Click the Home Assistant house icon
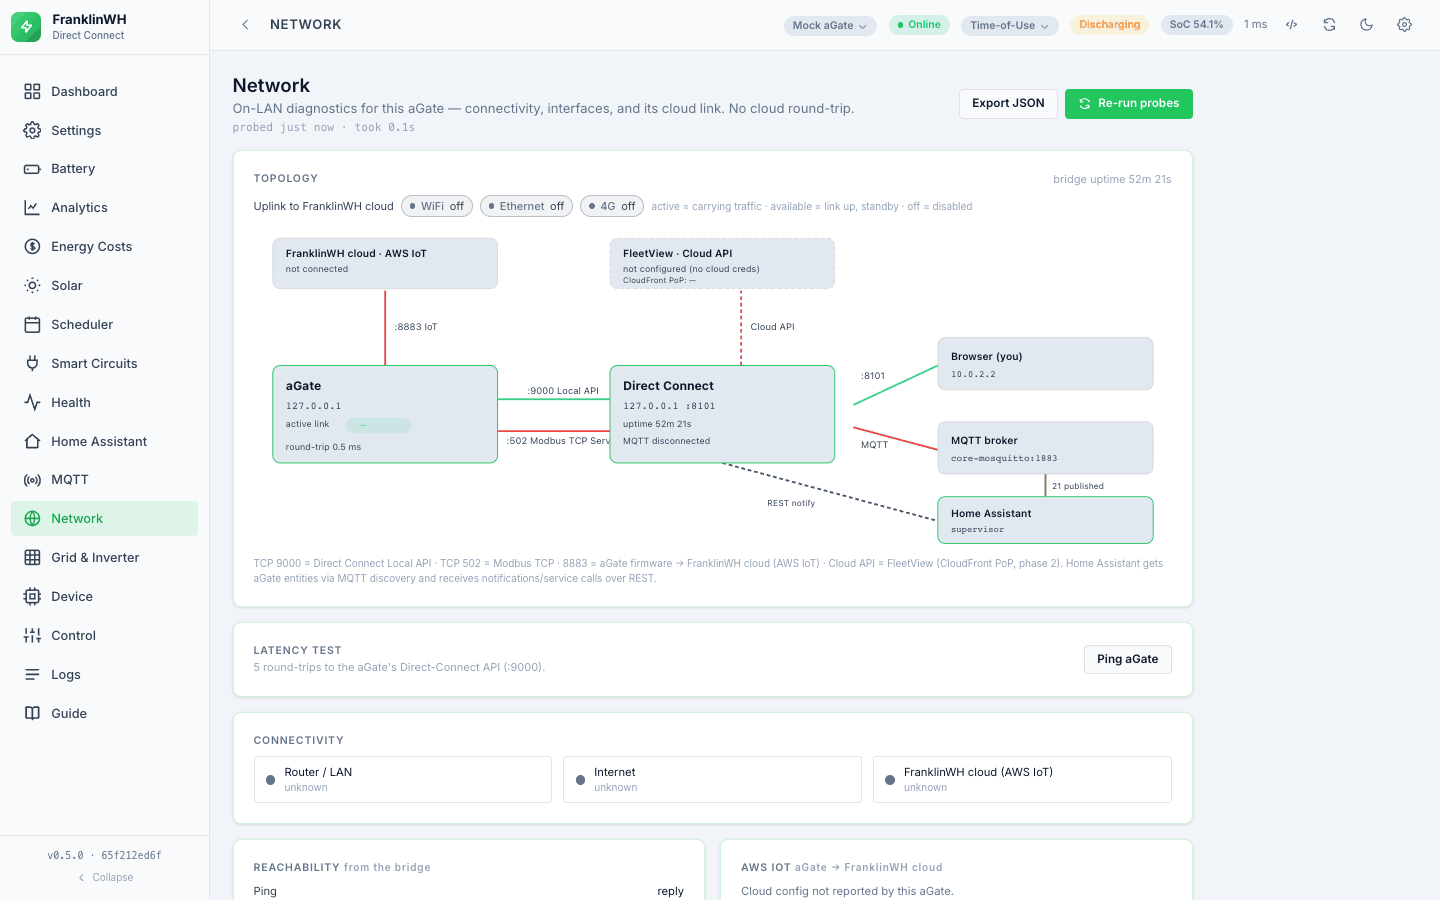The image size is (1440, 900). tap(32, 442)
